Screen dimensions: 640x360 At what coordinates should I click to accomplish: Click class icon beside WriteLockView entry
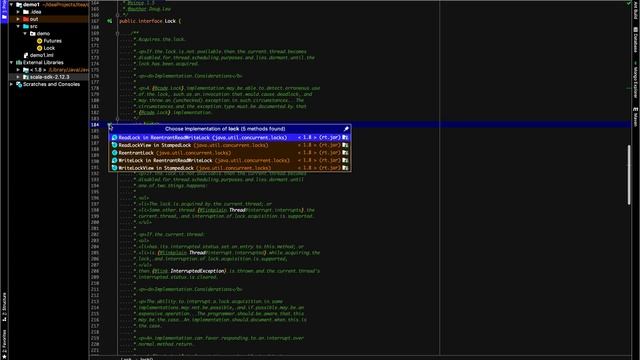point(115,168)
